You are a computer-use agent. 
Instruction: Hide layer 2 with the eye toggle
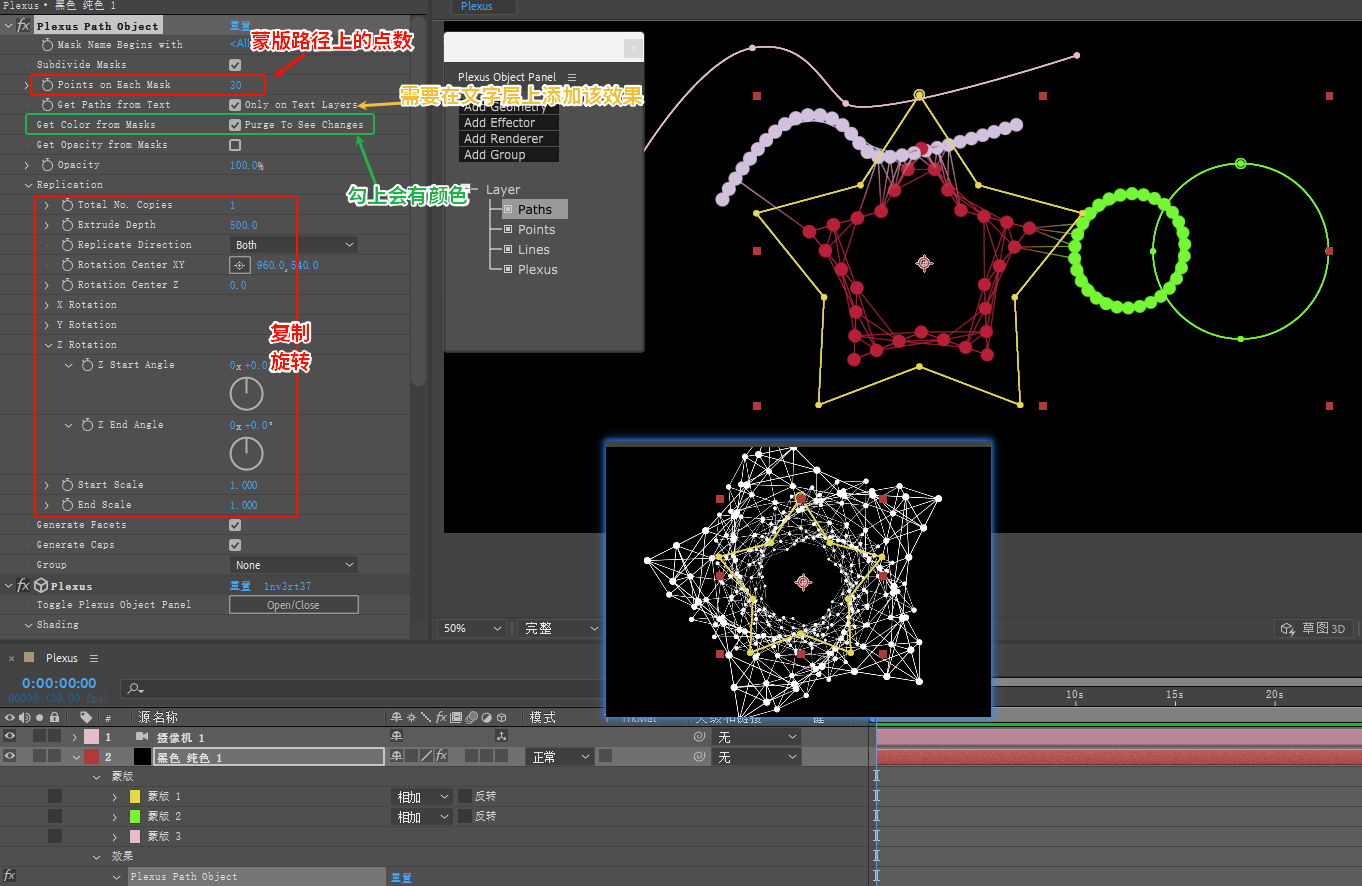[x=10, y=757]
